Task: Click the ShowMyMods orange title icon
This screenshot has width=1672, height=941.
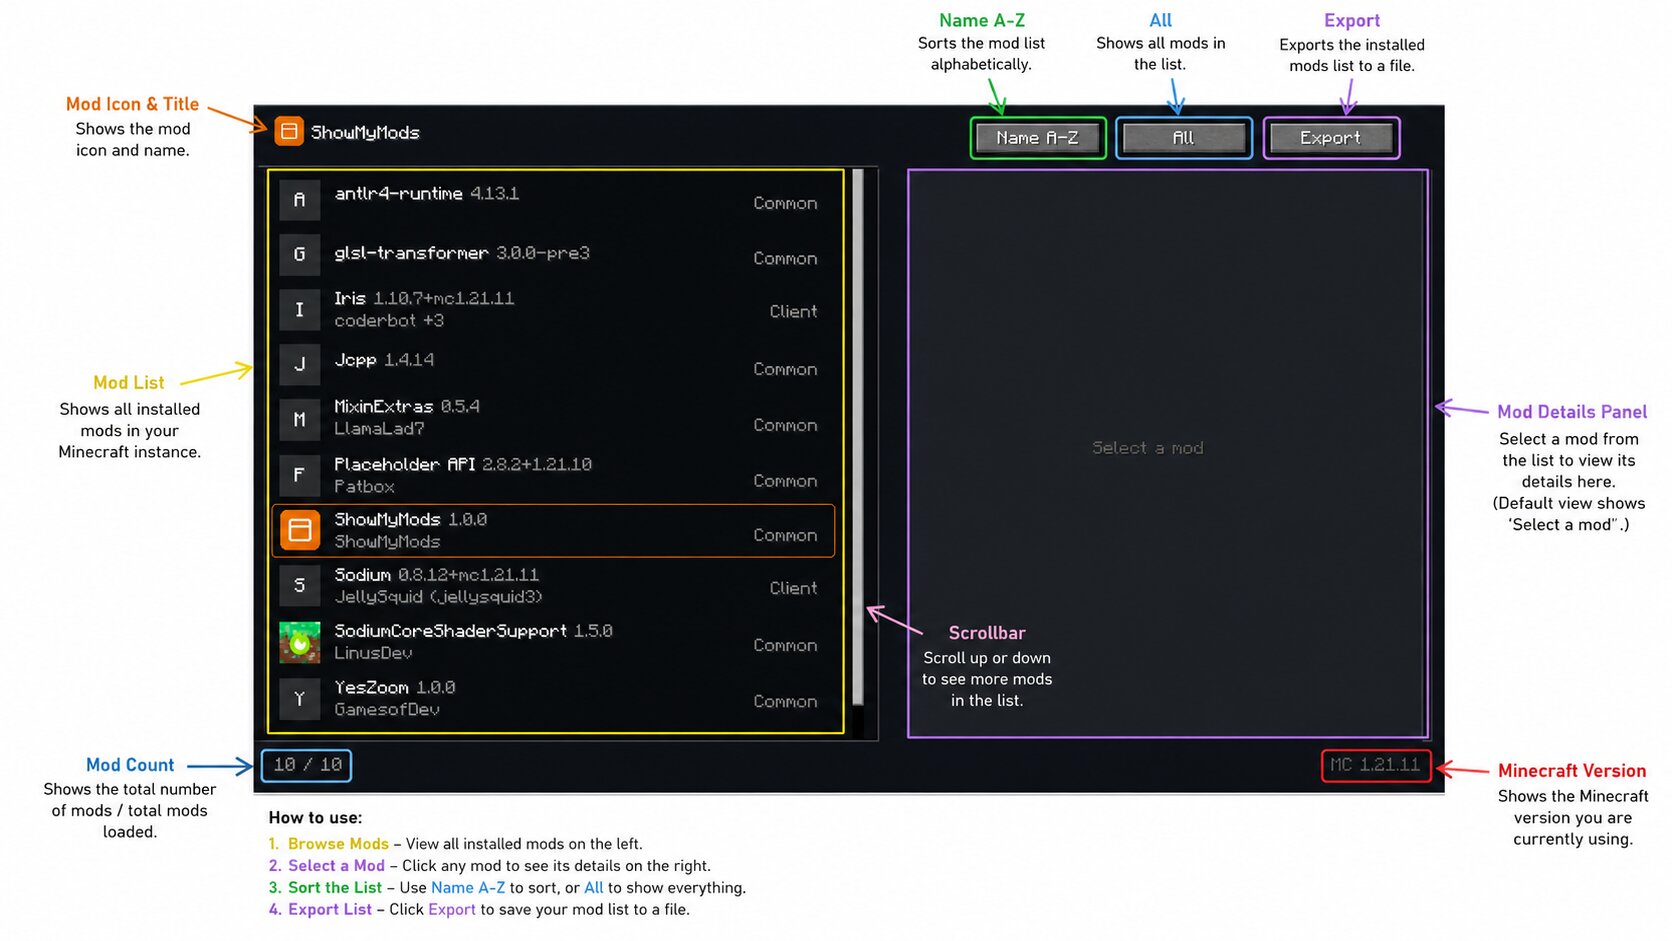Action: pyautogui.click(x=289, y=131)
